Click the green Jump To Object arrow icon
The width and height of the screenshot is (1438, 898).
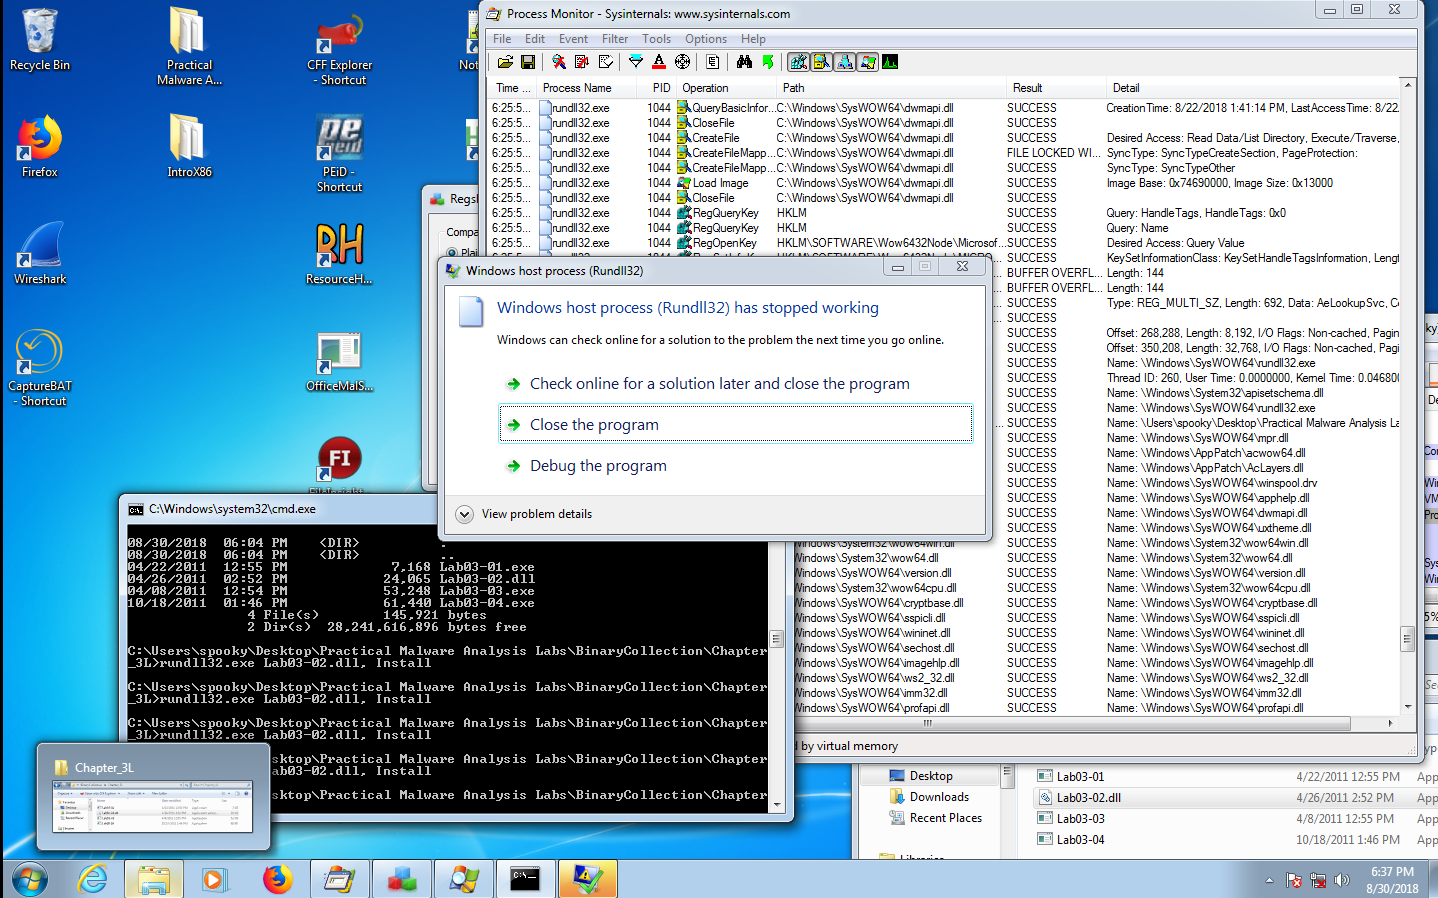tap(768, 62)
